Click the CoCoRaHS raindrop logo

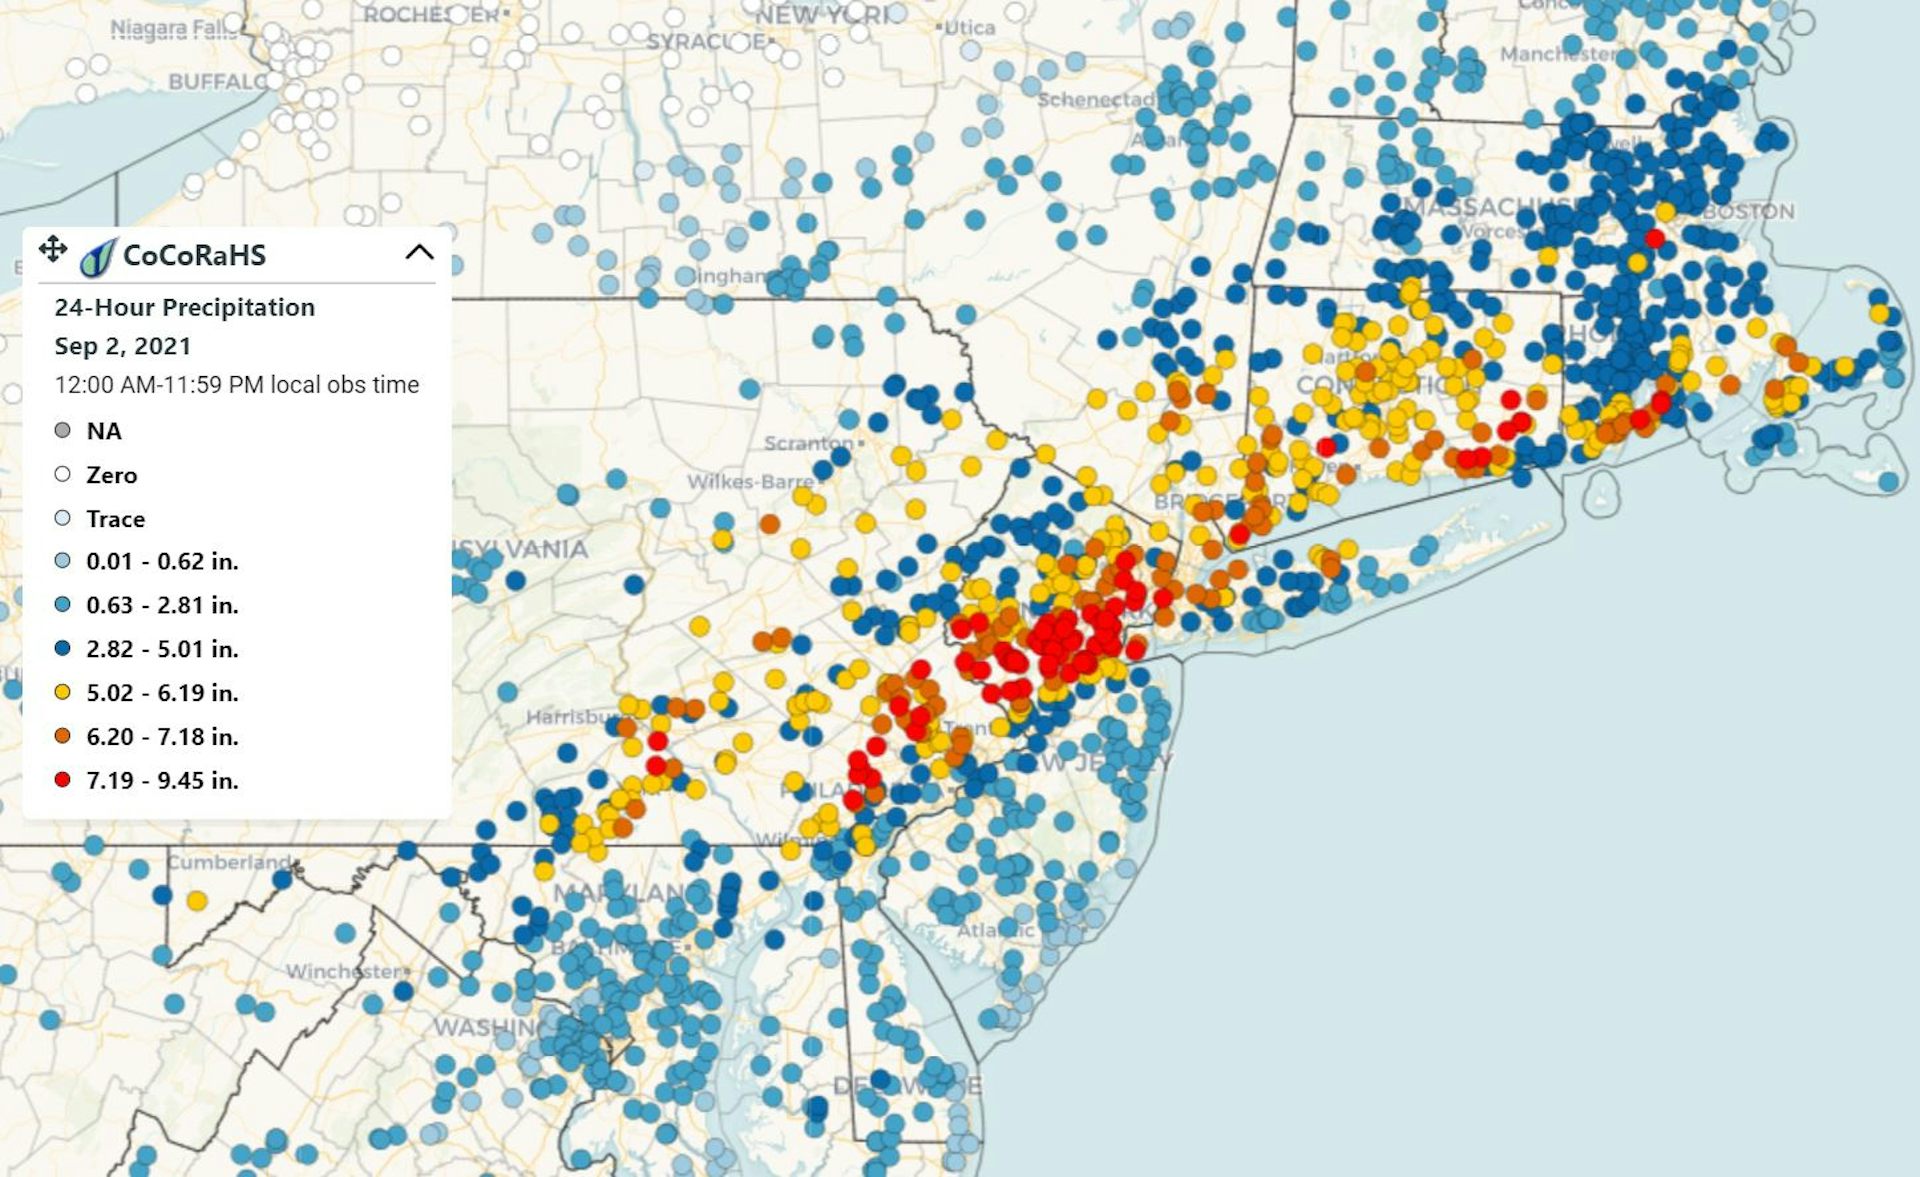[98, 257]
